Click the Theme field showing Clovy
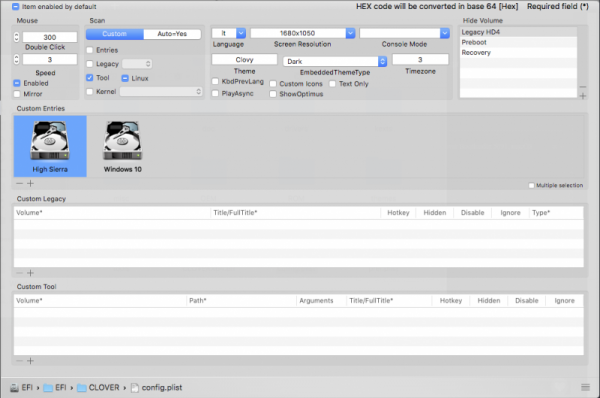The image size is (600, 398). (245, 59)
